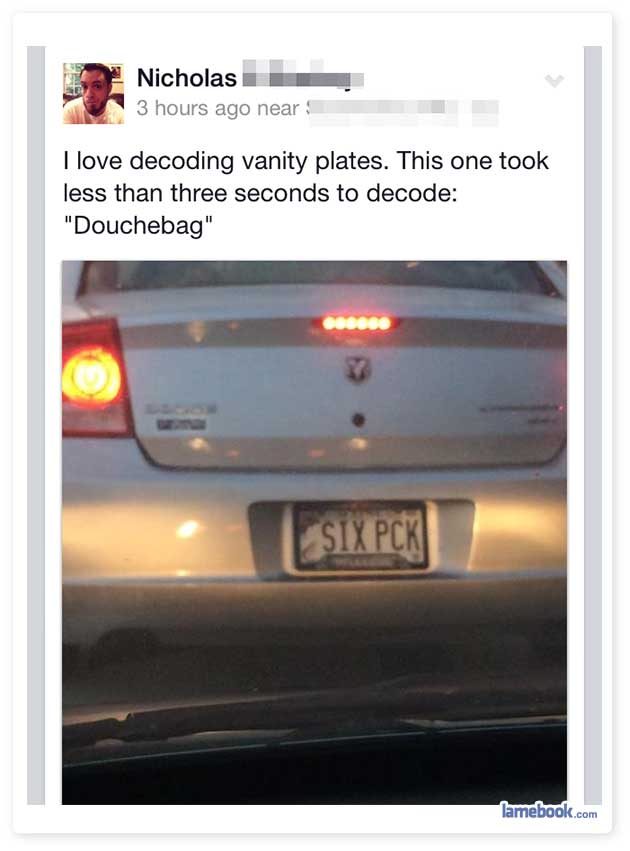Click the model badge on trunk right

tap(519, 411)
